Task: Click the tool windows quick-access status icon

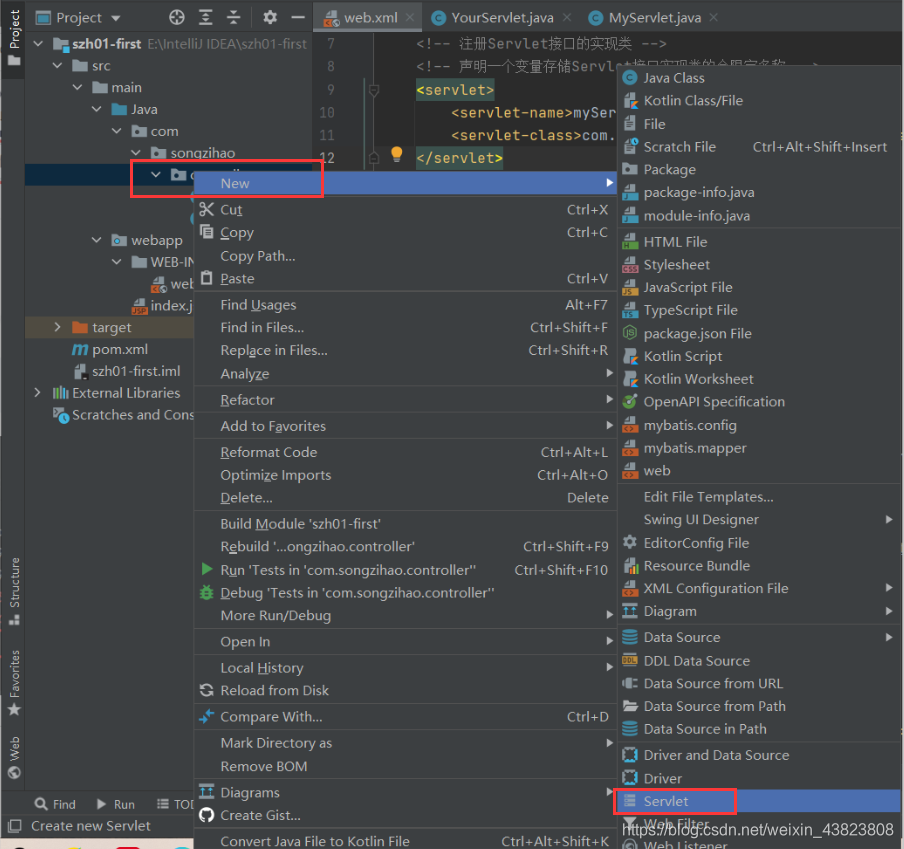Action: [14, 826]
